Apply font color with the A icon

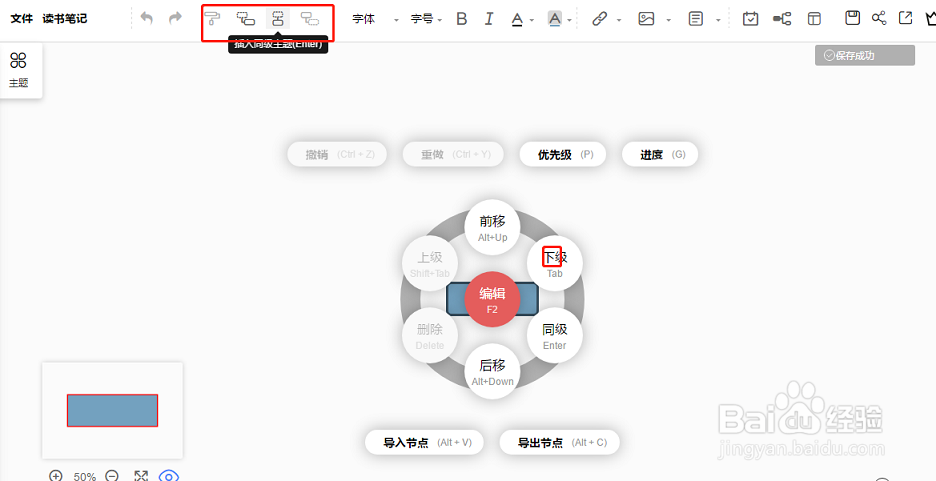[518, 19]
